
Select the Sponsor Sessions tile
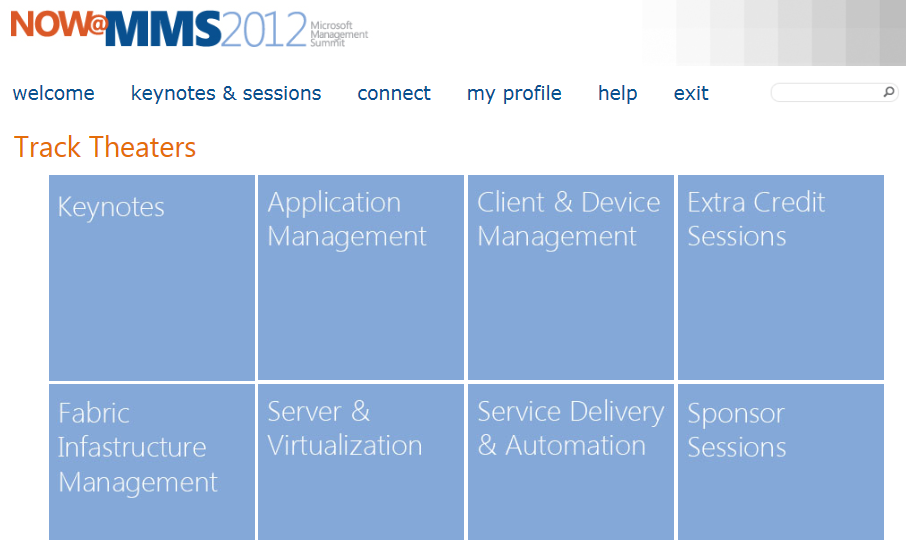[781, 462]
